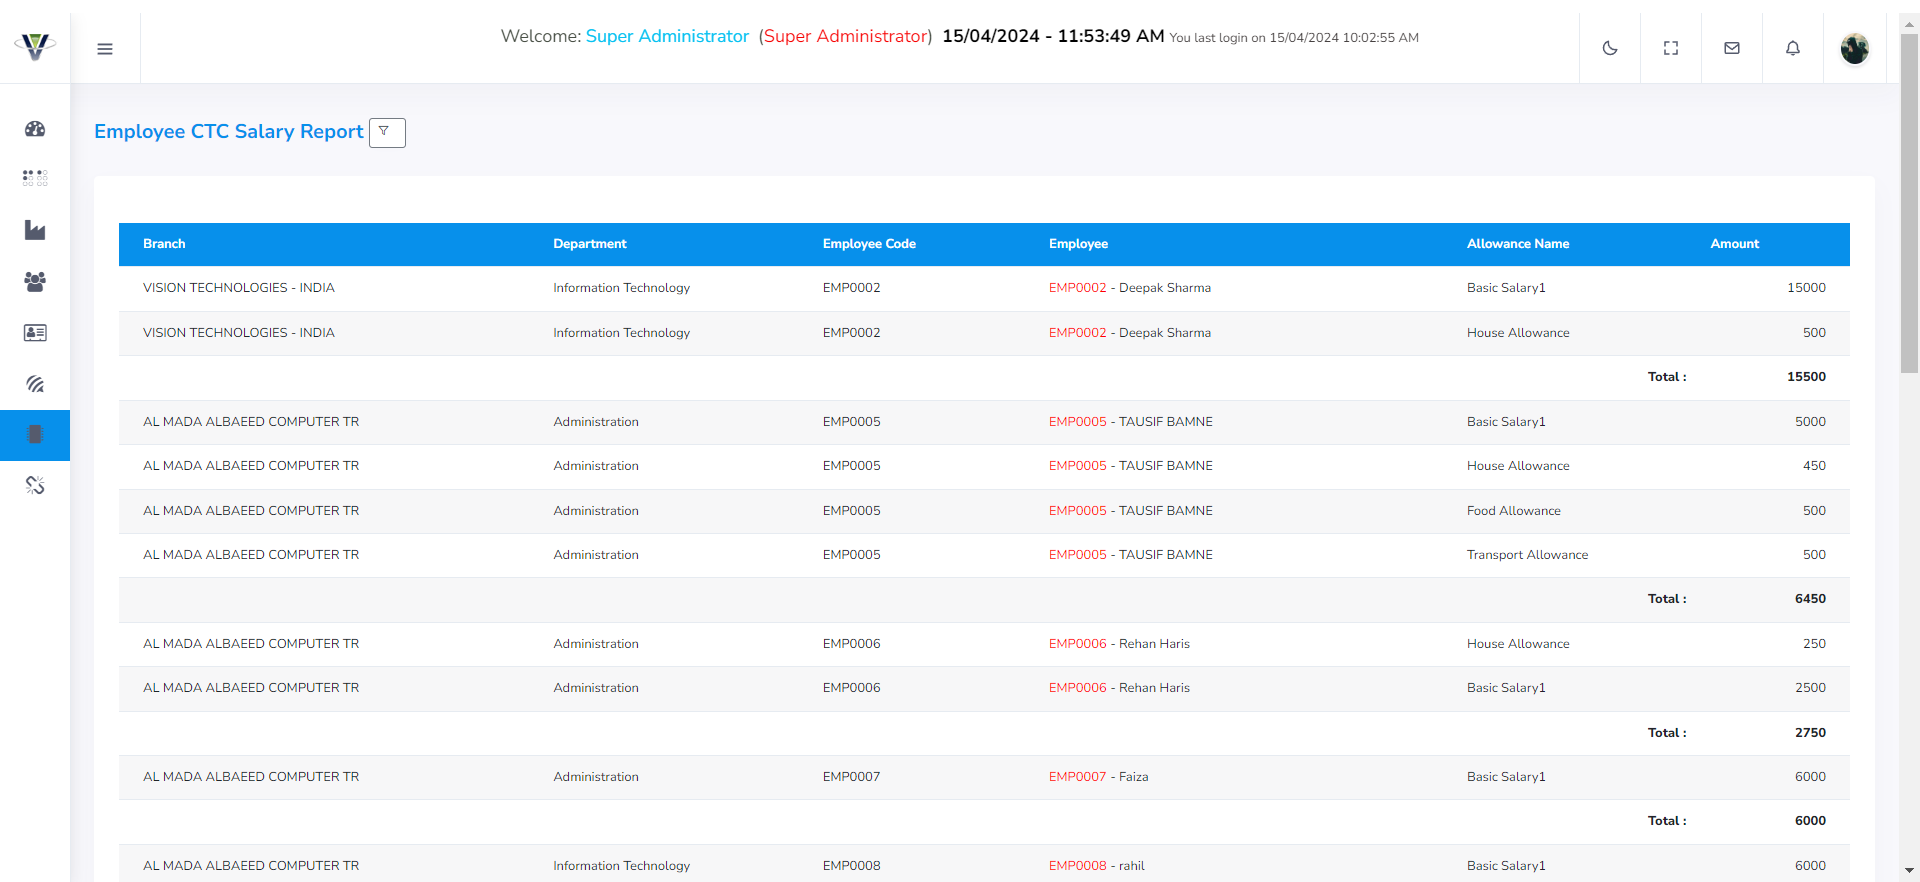Open EMP0002 link in Basic Salary1 row
This screenshot has height=882, width=1920.
click(x=1078, y=288)
